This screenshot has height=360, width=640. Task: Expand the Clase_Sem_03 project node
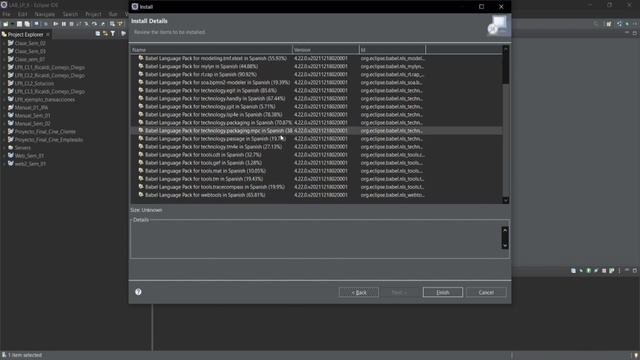pos(4,51)
